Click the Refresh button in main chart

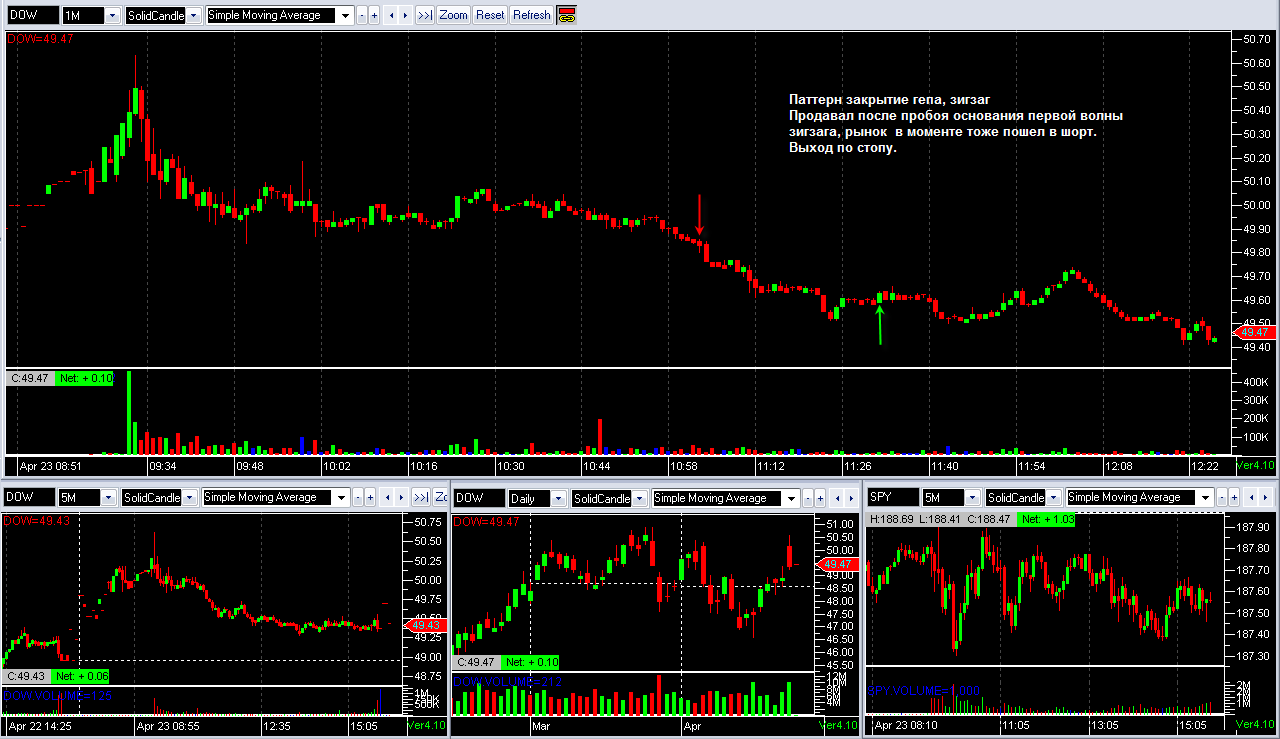(x=532, y=15)
